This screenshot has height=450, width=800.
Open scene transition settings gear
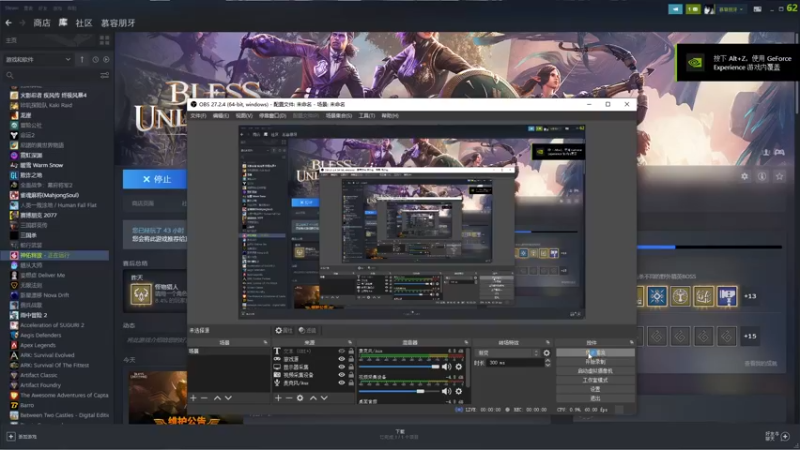click(546, 353)
